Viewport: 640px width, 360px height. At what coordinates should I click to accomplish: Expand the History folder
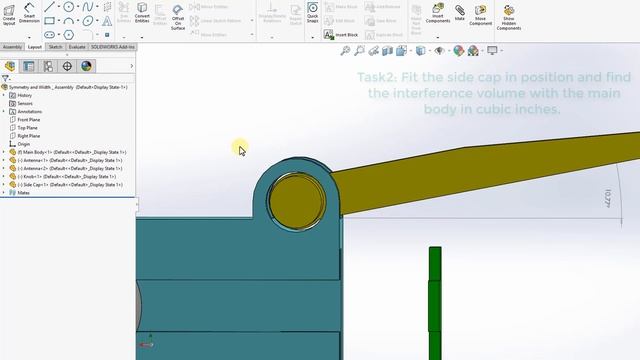click(x=4, y=95)
